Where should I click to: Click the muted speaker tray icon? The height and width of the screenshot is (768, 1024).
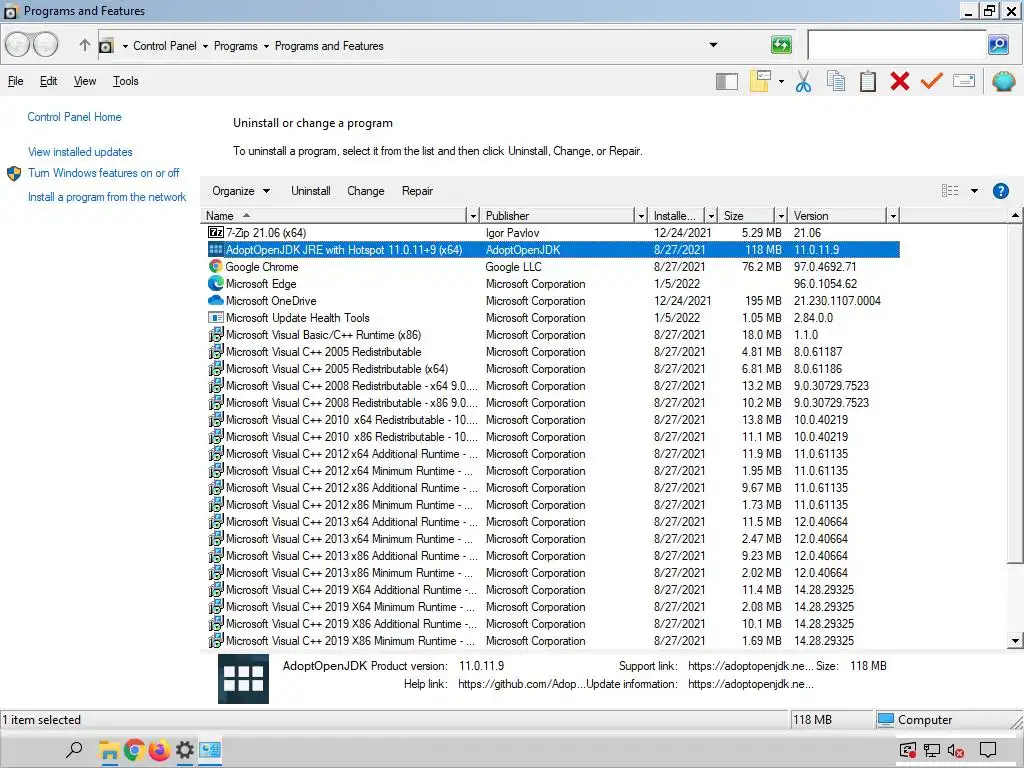(956, 751)
